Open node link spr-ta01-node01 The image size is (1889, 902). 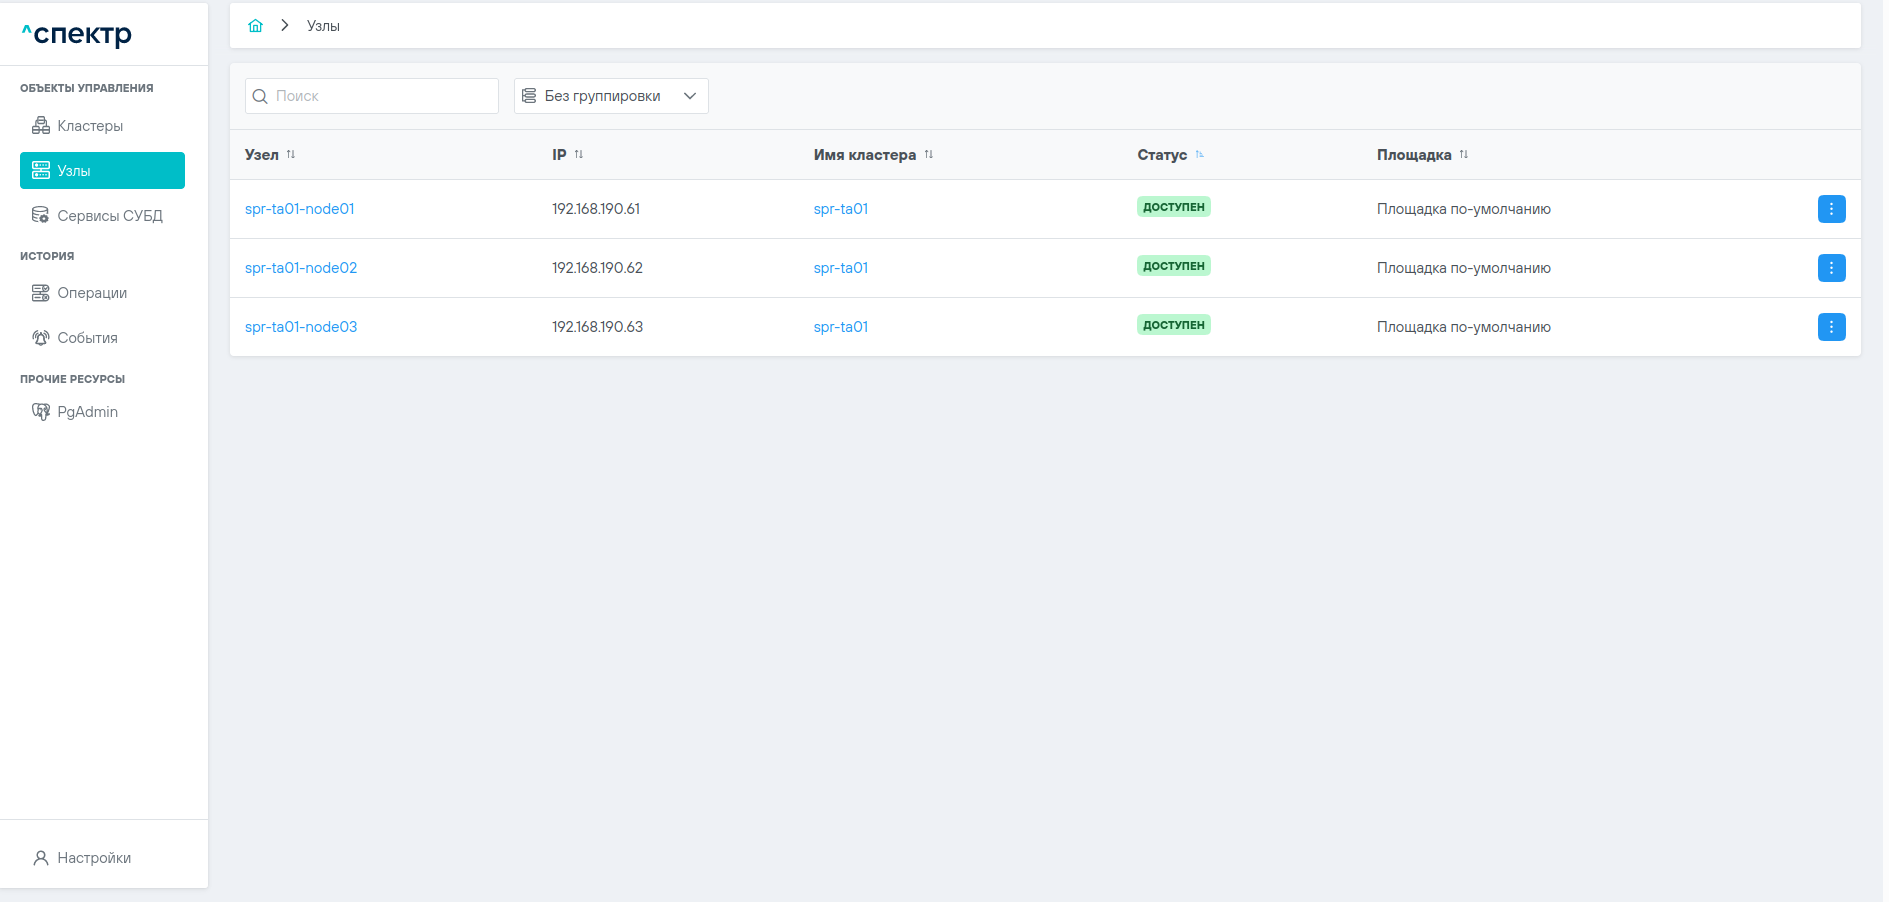coord(299,209)
